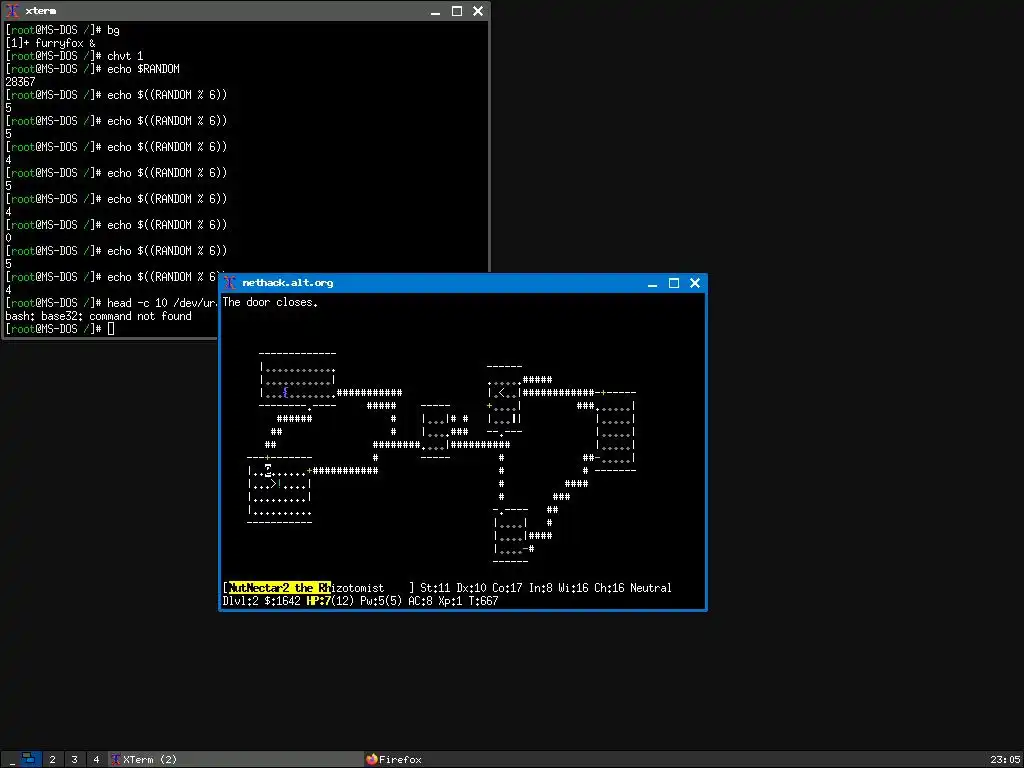Click the 'nethack.alt.org' window title text
1024x768 pixels.
(x=287, y=283)
